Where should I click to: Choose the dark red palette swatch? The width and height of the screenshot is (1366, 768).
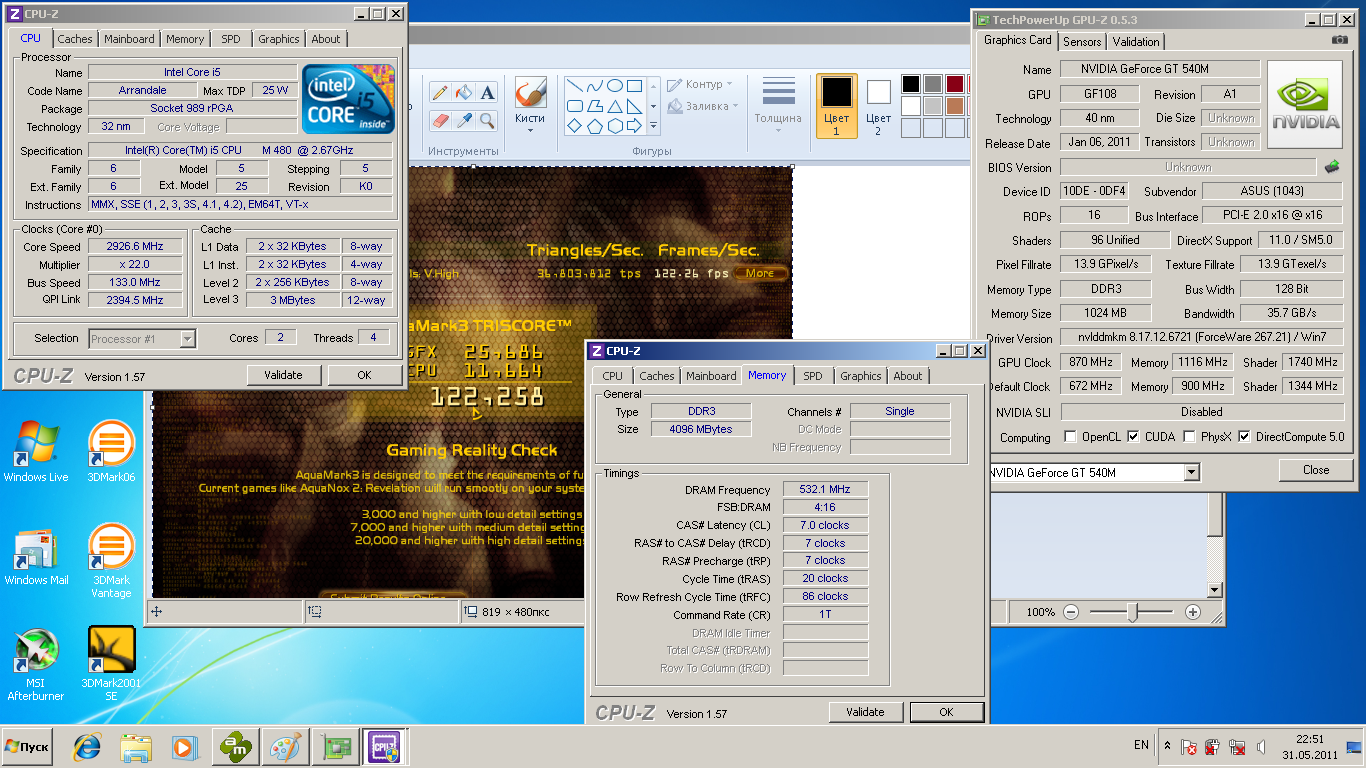[x=955, y=84]
